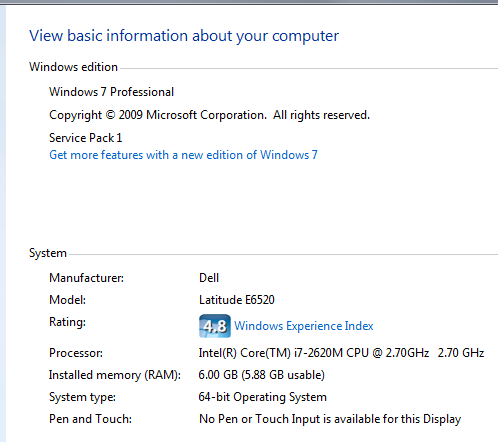
Task: Select the Intel Core i7-2620M processor value
Action: [341, 353]
